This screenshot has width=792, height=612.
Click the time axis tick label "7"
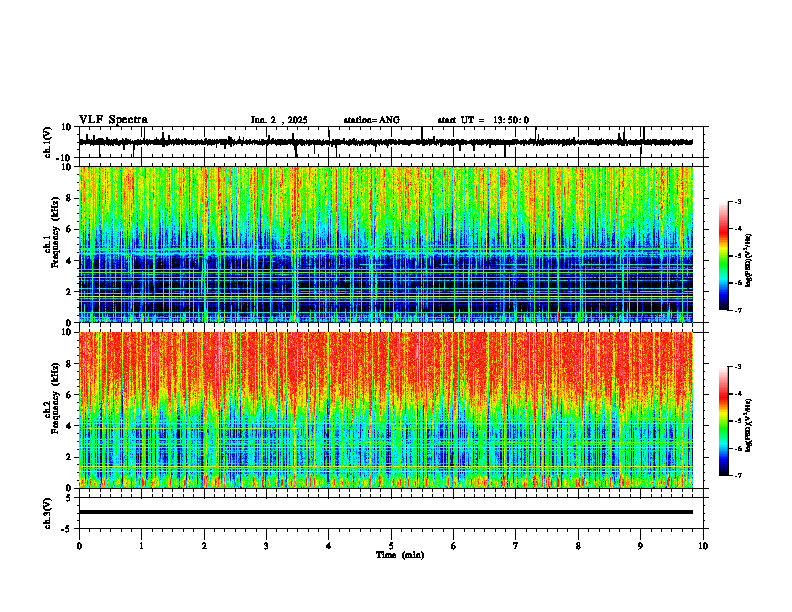(x=516, y=546)
